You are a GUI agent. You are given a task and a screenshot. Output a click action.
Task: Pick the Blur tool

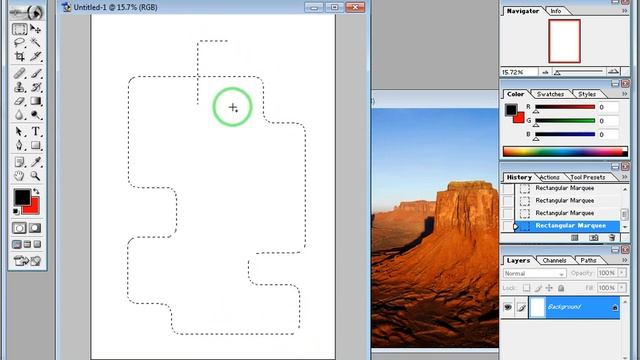(x=19, y=115)
